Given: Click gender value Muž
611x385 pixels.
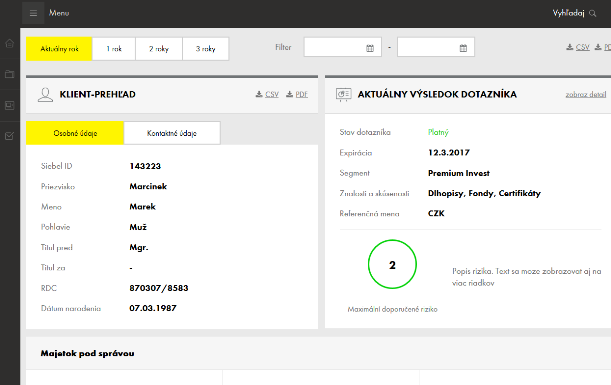Looking at the screenshot, I should [x=138, y=227].
